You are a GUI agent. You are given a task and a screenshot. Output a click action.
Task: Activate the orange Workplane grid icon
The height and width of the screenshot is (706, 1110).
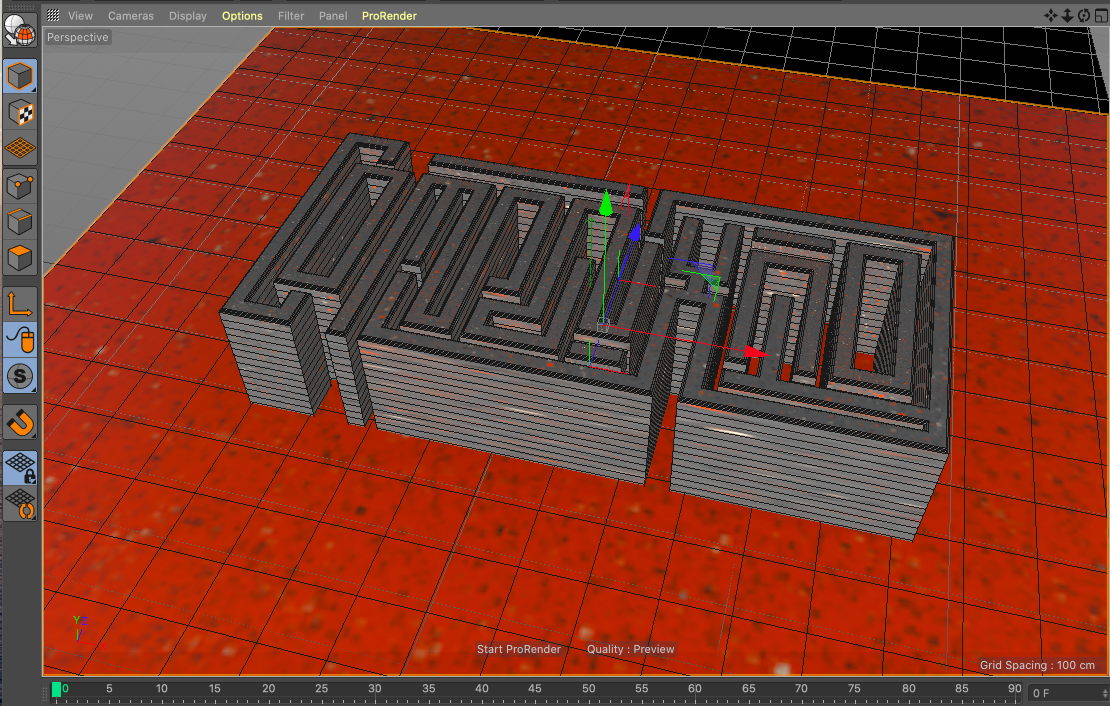tap(20, 148)
